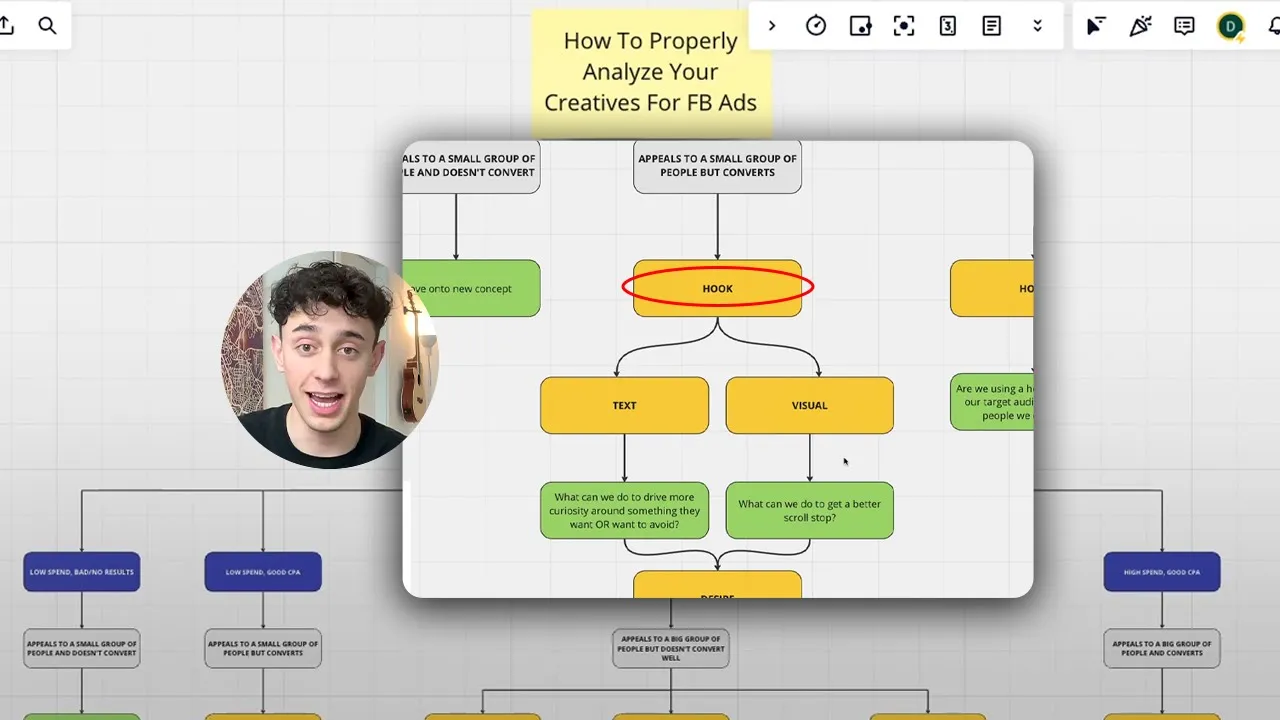This screenshot has width=1280, height=720.
Task: Select grey 'big group of people and converts' node
Action: pos(1162,648)
